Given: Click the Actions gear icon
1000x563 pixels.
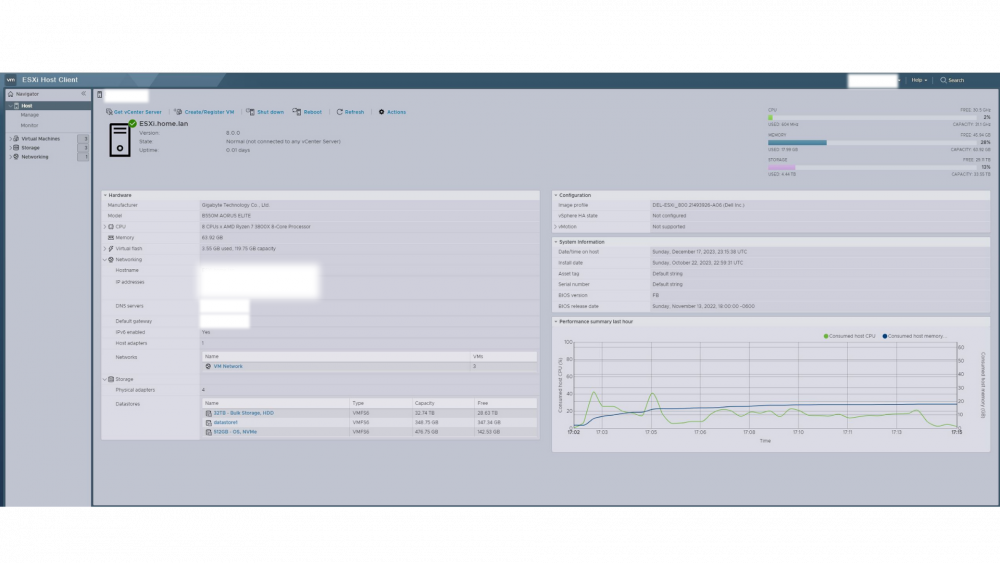Looking at the screenshot, I should click(381, 112).
